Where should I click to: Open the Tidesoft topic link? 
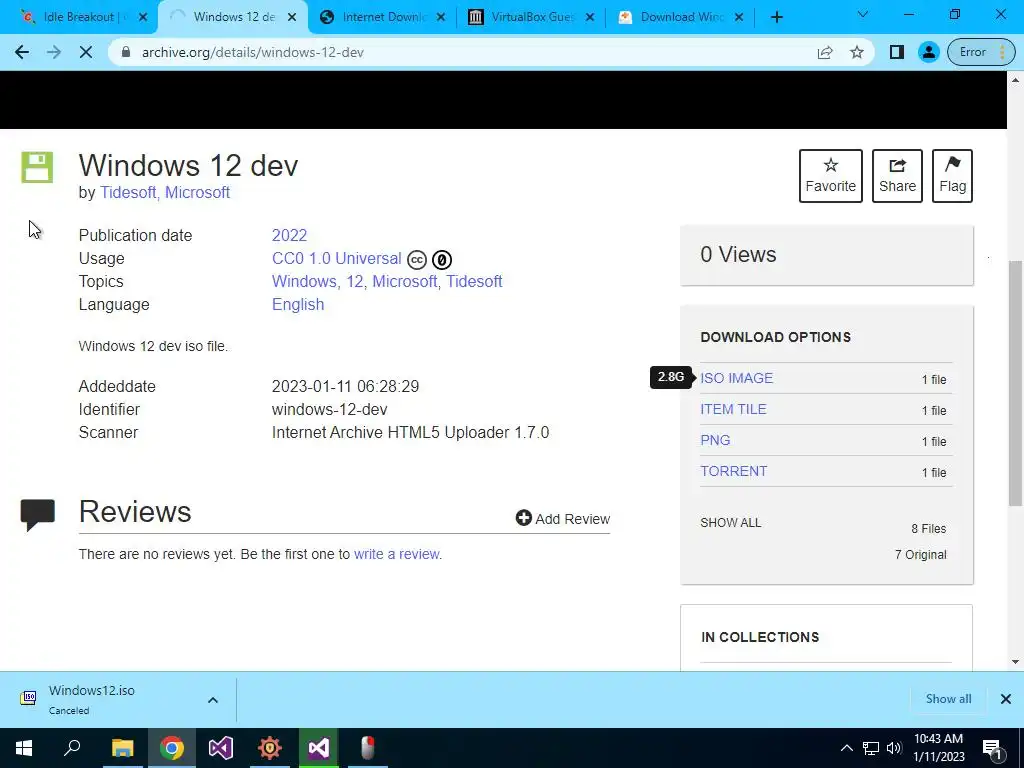click(474, 281)
